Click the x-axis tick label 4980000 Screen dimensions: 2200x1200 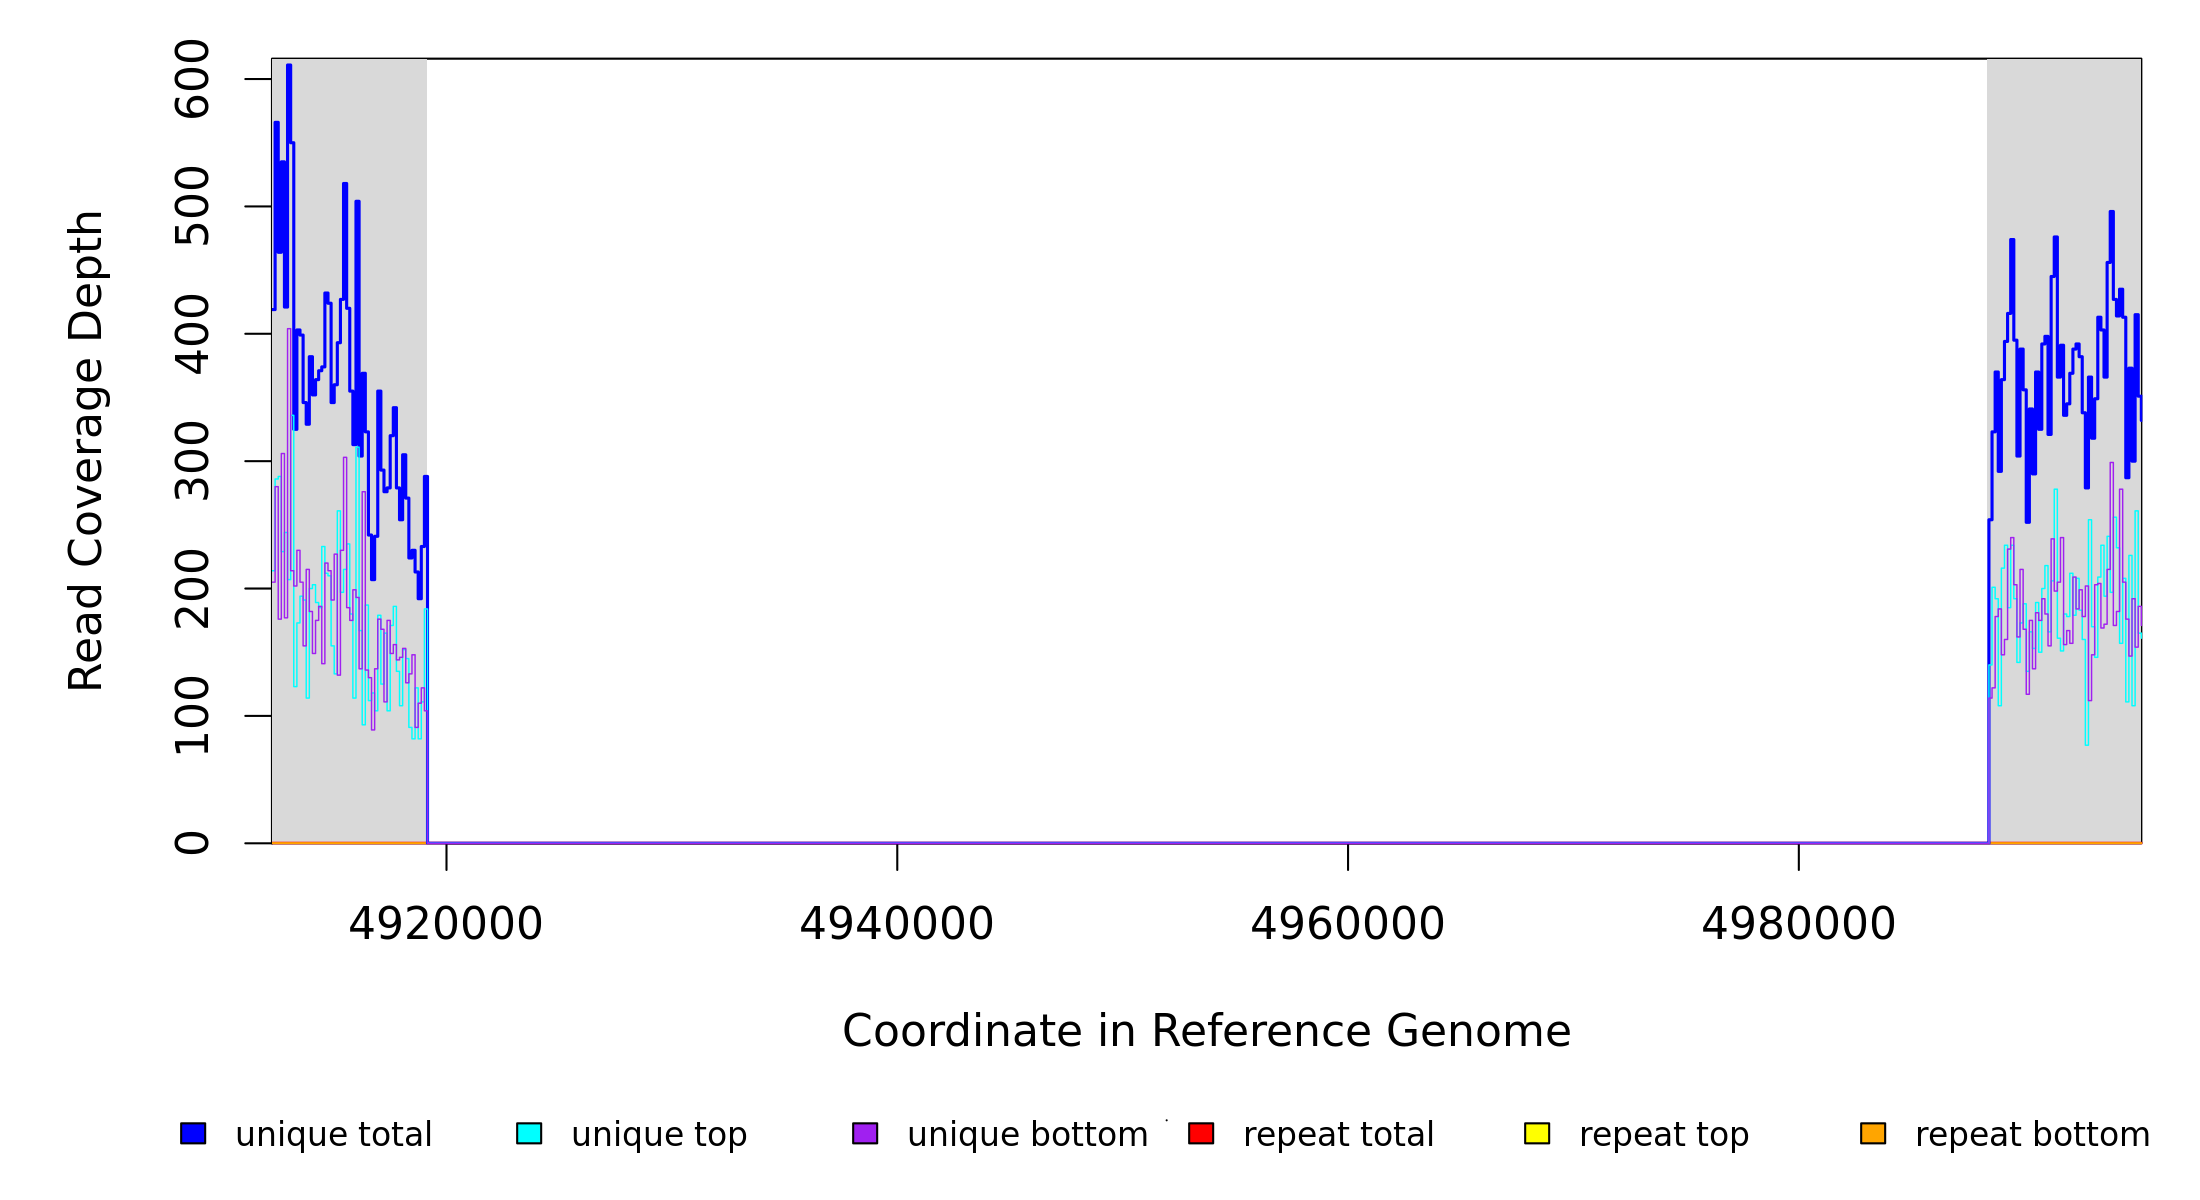[1798, 924]
